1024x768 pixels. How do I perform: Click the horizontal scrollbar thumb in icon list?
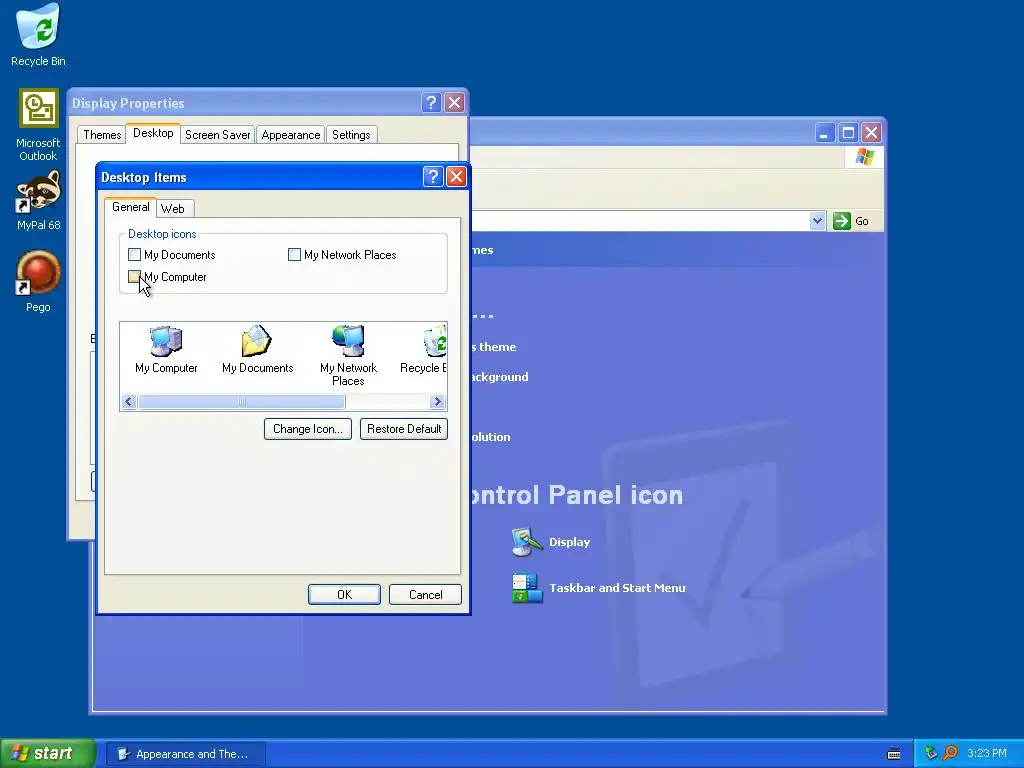tap(242, 402)
